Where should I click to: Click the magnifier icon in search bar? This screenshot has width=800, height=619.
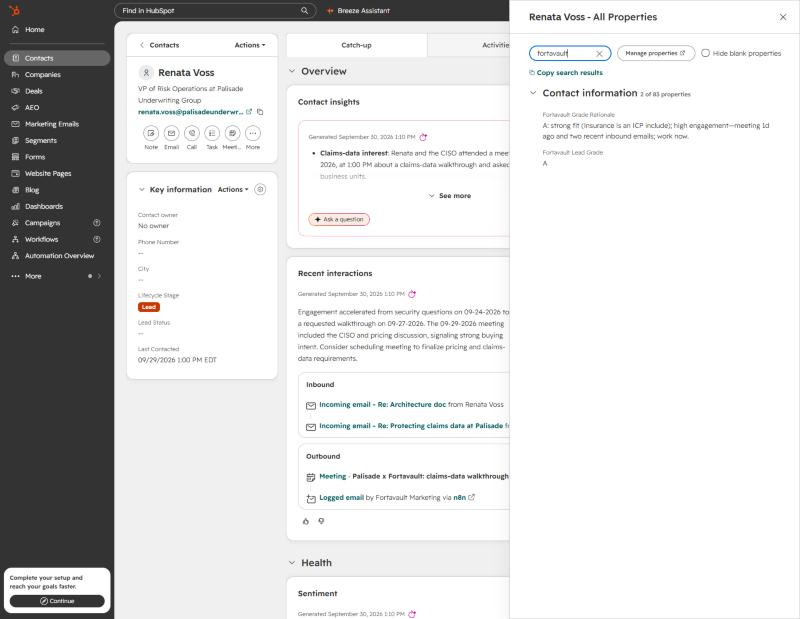click(x=305, y=11)
